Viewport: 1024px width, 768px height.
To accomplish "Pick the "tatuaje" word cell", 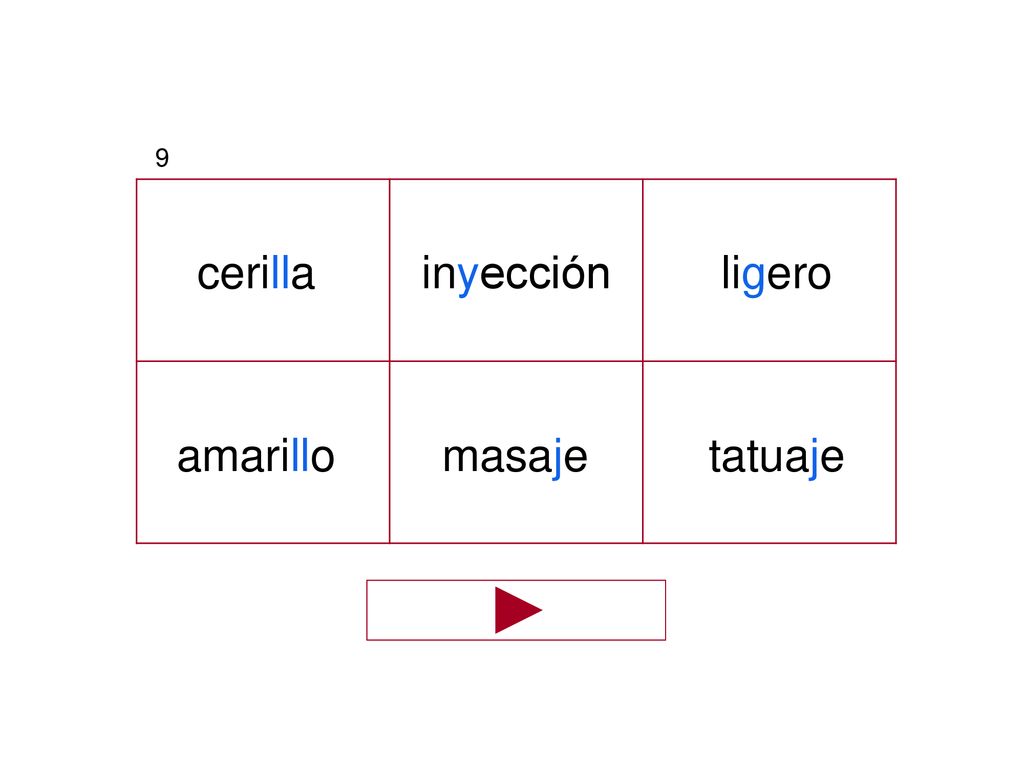I will coord(769,452).
